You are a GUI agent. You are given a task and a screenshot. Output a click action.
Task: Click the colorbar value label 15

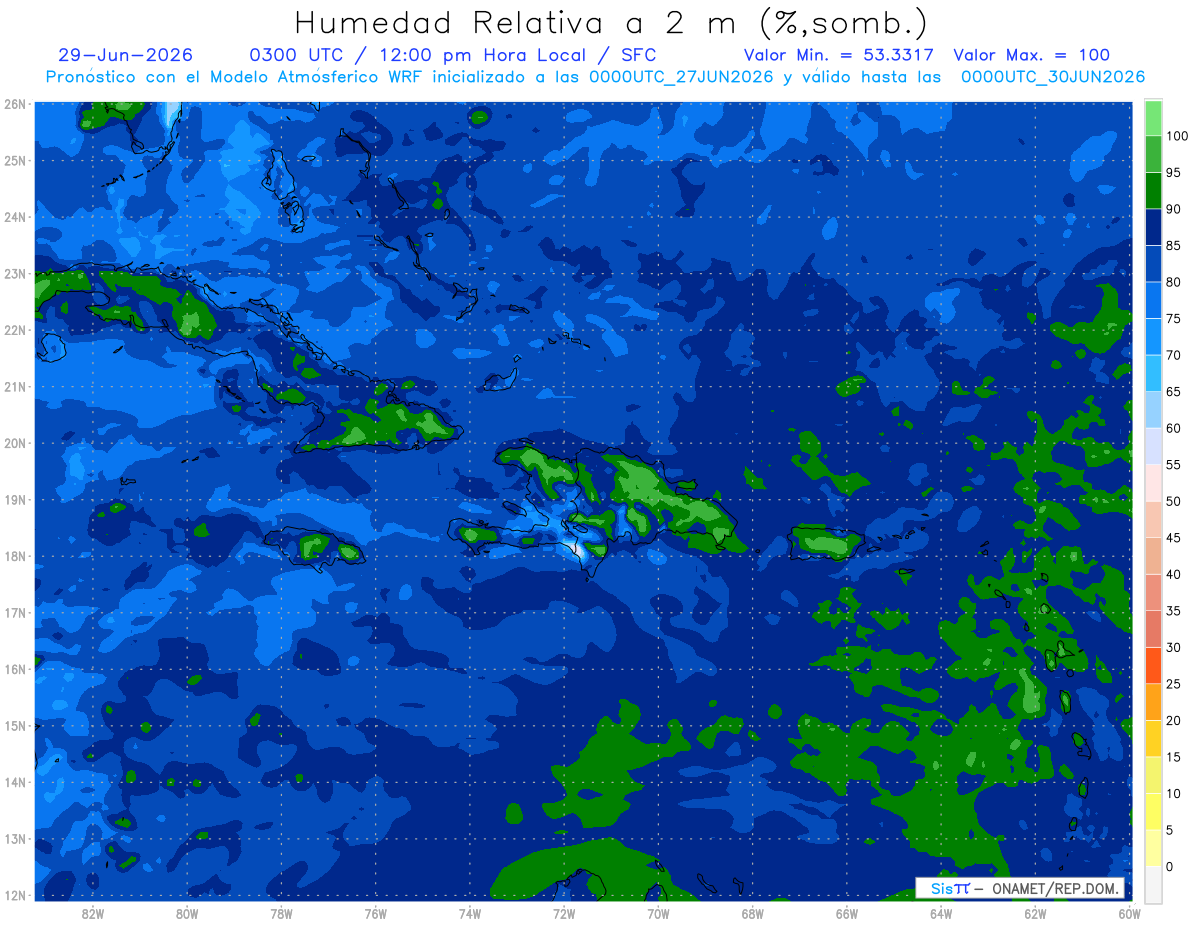(x=1173, y=757)
